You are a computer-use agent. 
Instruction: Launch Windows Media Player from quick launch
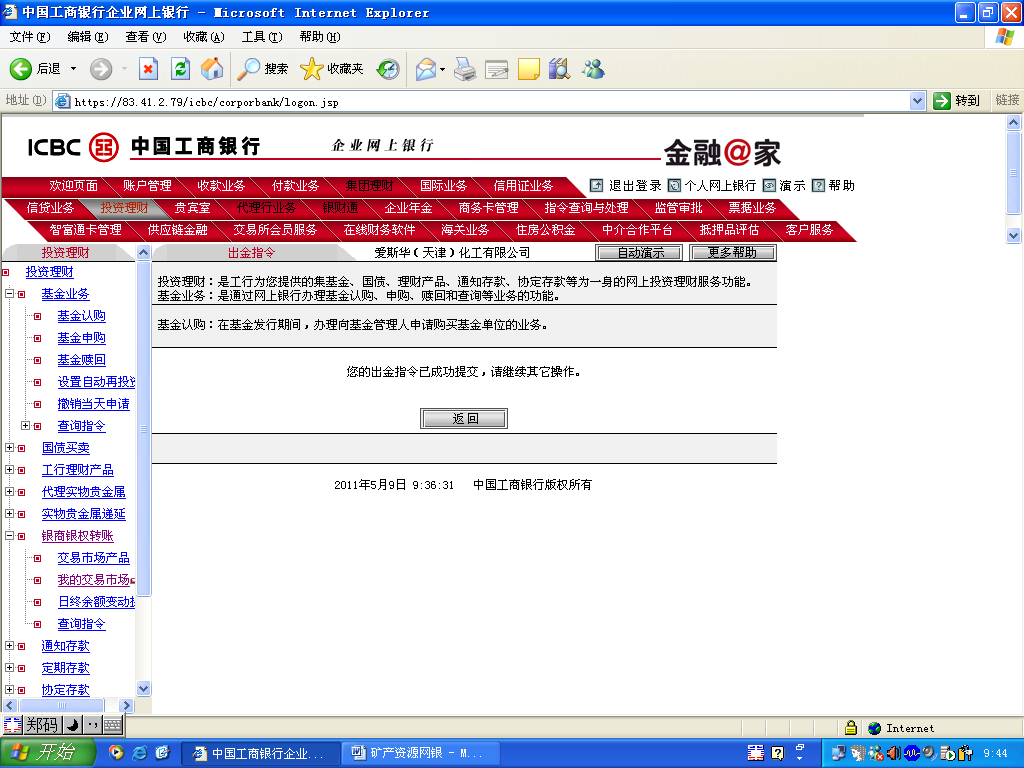coord(116,753)
